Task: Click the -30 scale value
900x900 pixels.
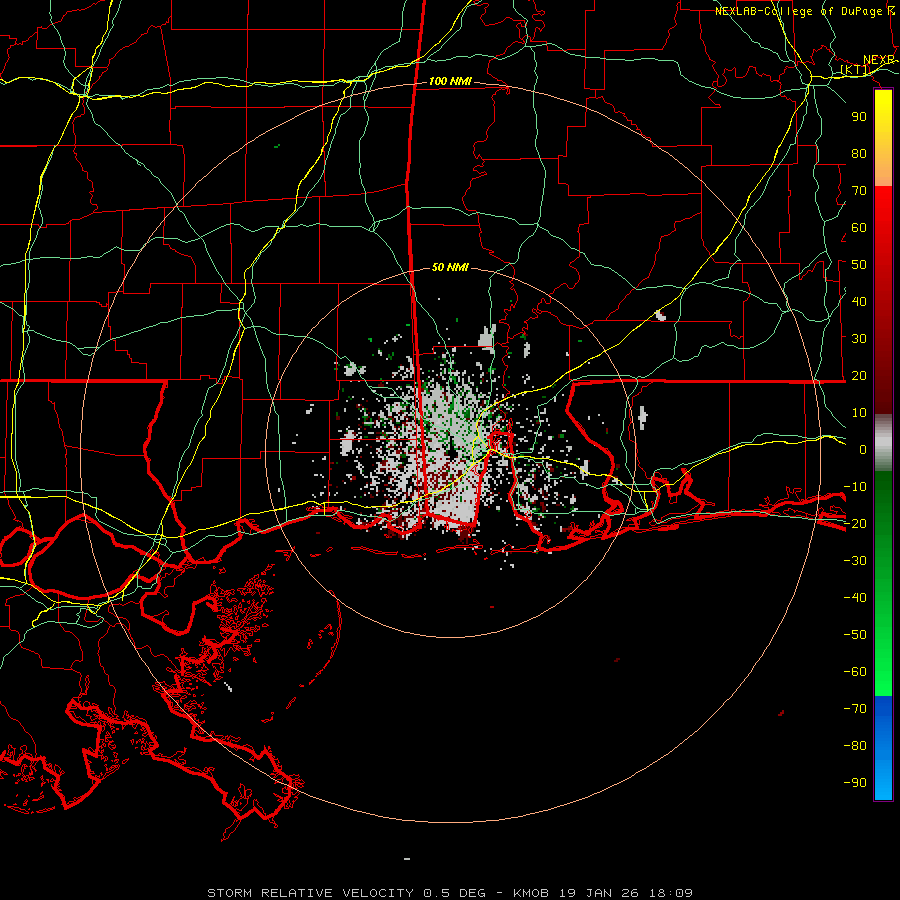Action: coord(855,561)
